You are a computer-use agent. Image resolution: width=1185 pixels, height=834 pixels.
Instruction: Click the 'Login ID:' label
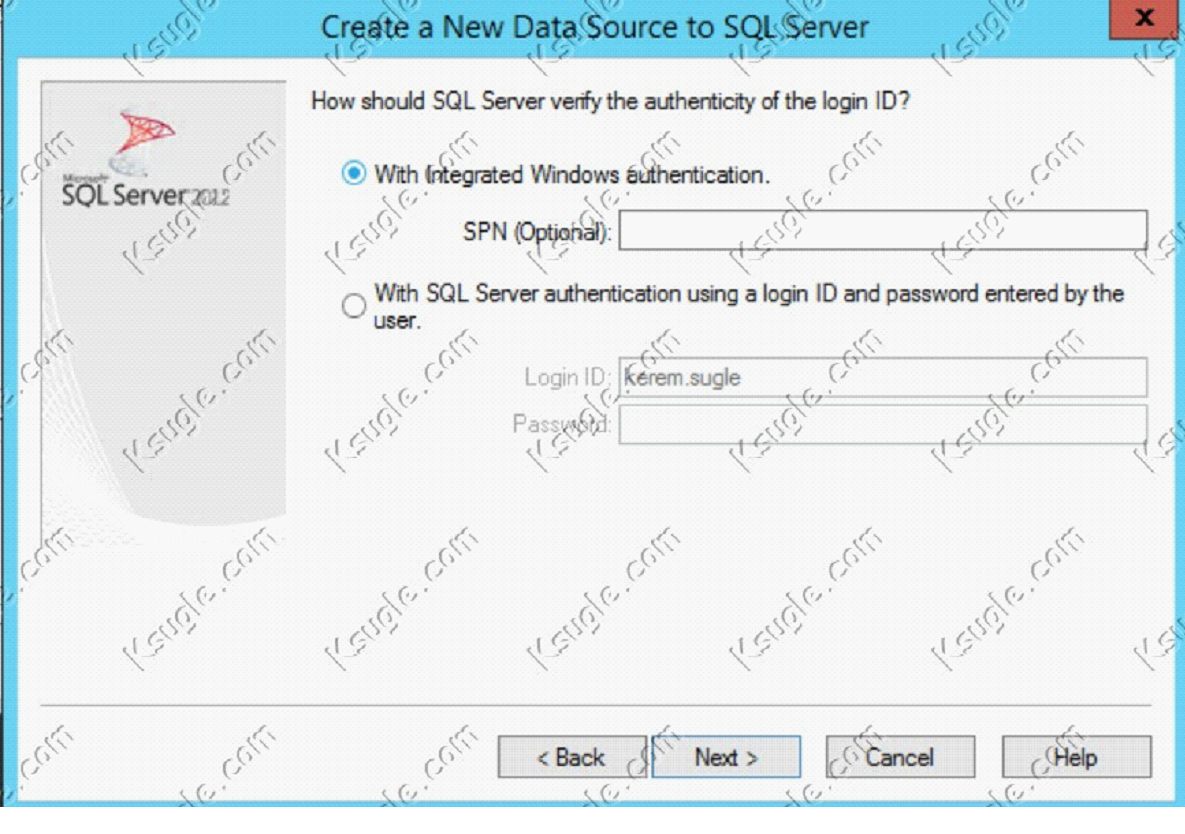(567, 377)
